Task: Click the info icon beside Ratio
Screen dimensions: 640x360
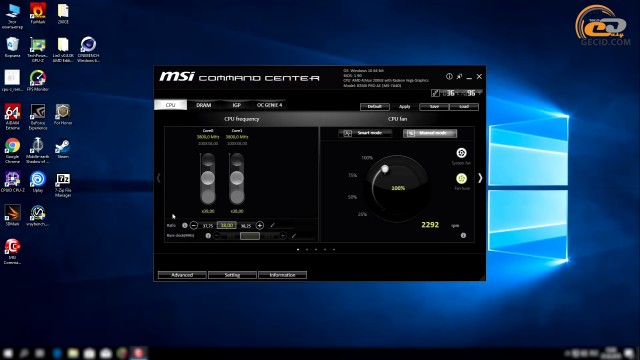Action: point(184,225)
